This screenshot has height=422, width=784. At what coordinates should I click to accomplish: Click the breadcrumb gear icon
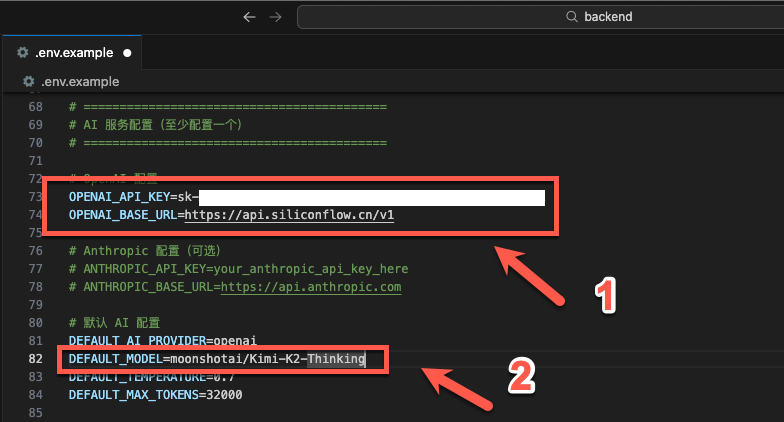28,81
